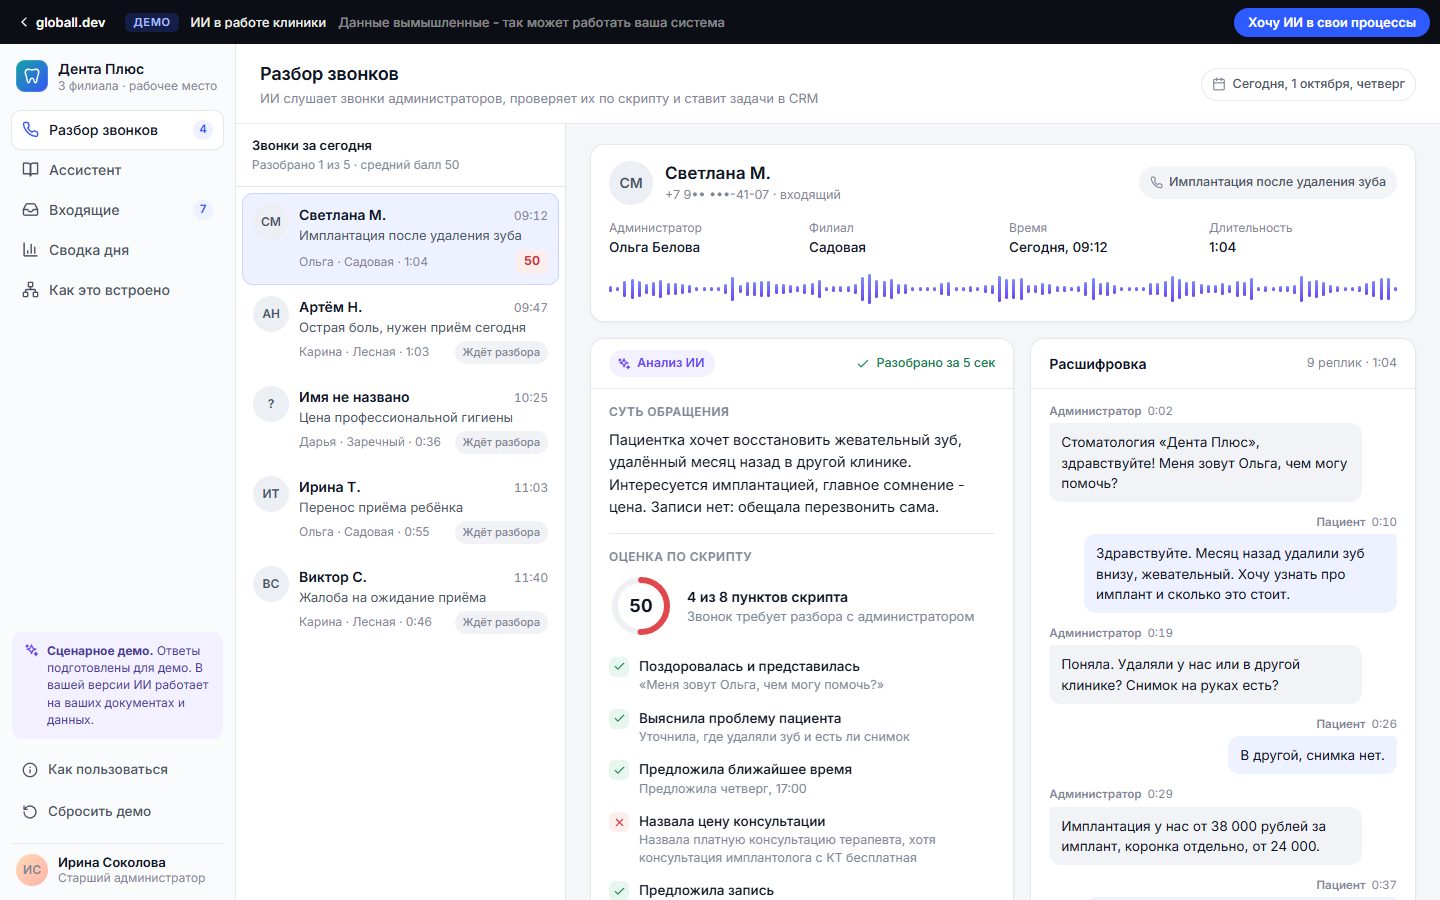Viewport: 1440px width, 900px height.
Task: Click the info icon beside Как пользоваться
Action: pos(30,770)
